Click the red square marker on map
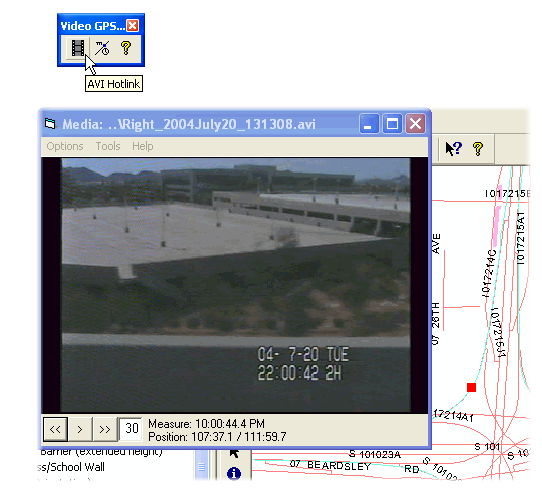The width and height of the screenshot is (542, 492). [471, 387]
